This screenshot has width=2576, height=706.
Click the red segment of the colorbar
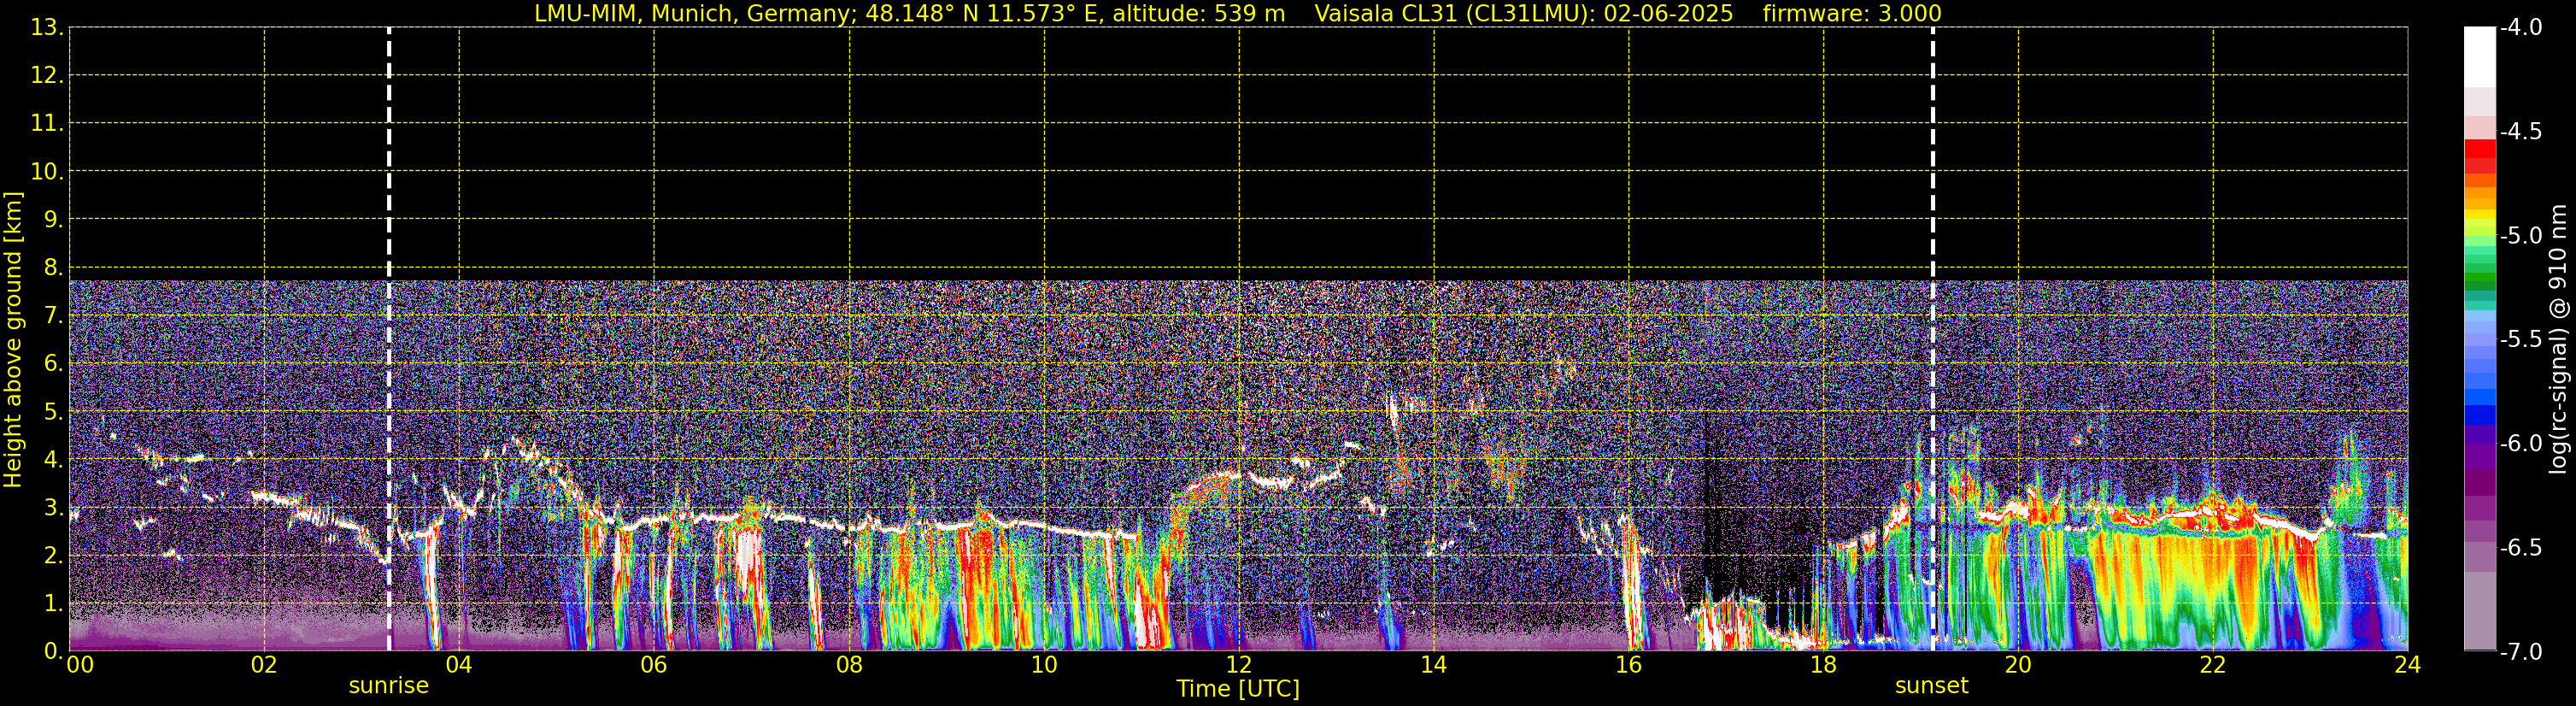(2479, 148)
